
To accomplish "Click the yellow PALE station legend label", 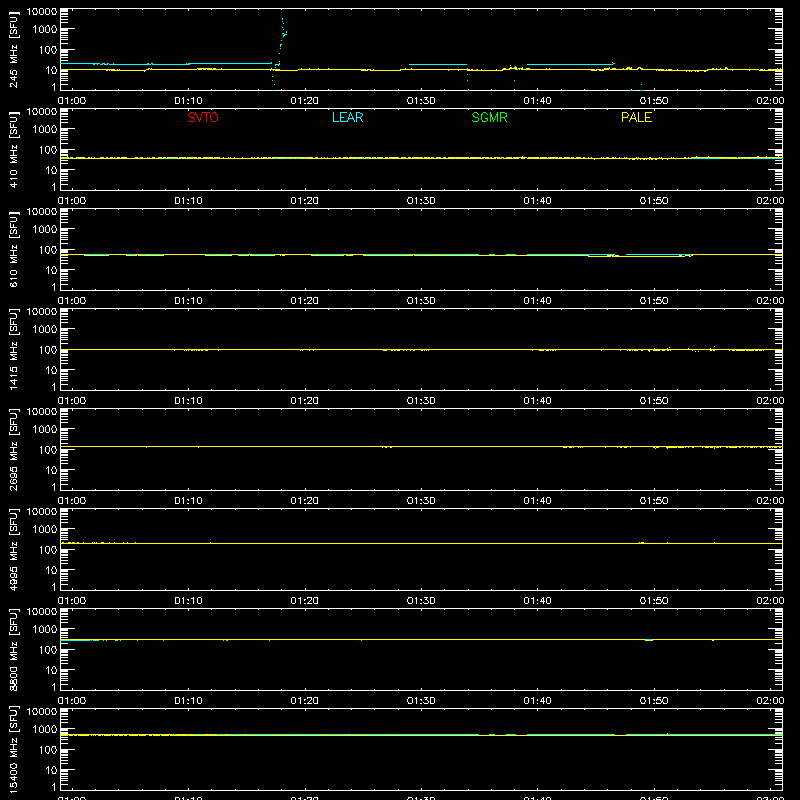I will pos(636,117).
